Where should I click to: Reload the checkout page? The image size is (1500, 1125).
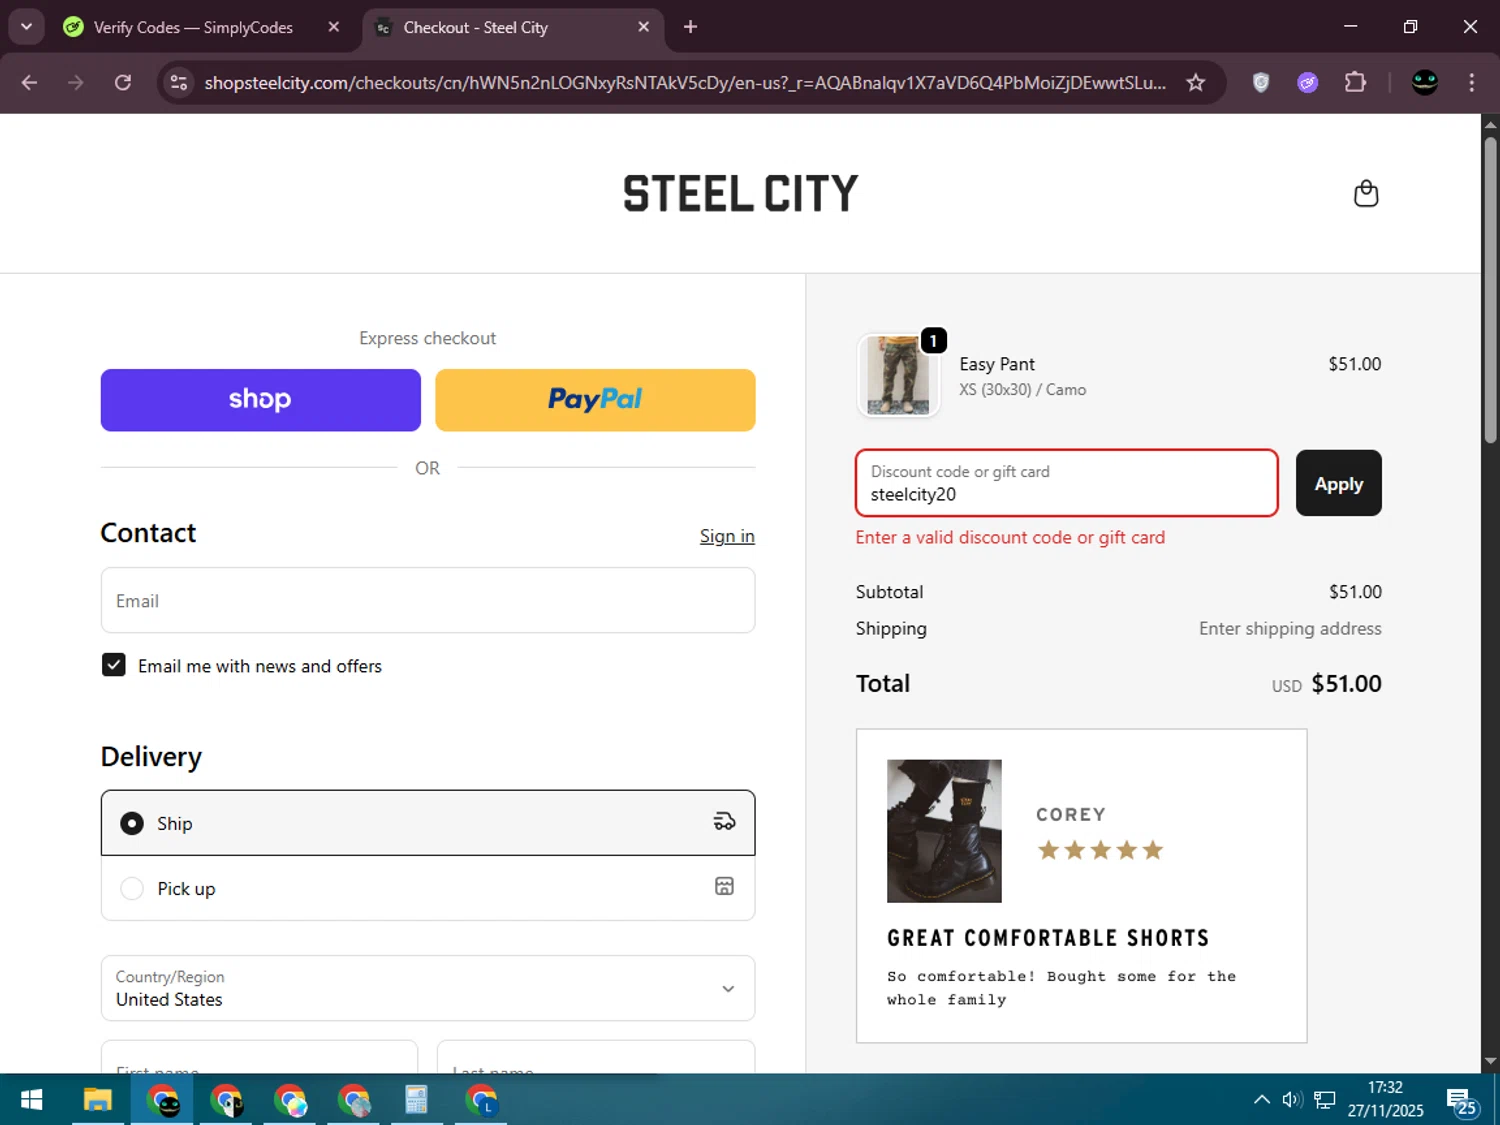[x=123, y=83]
